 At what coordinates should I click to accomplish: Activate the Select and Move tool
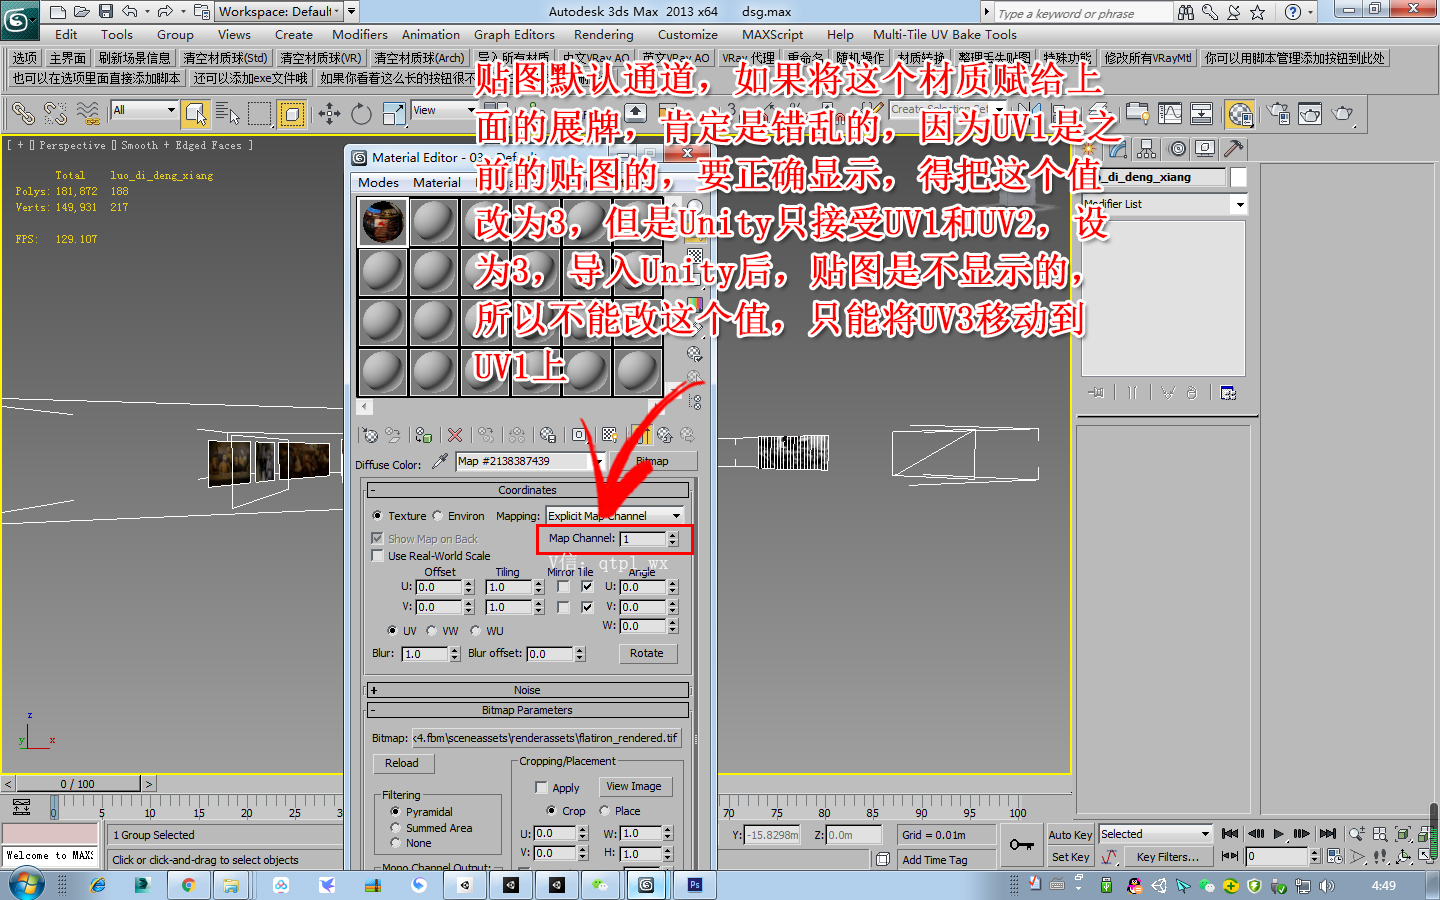[329, 114]
